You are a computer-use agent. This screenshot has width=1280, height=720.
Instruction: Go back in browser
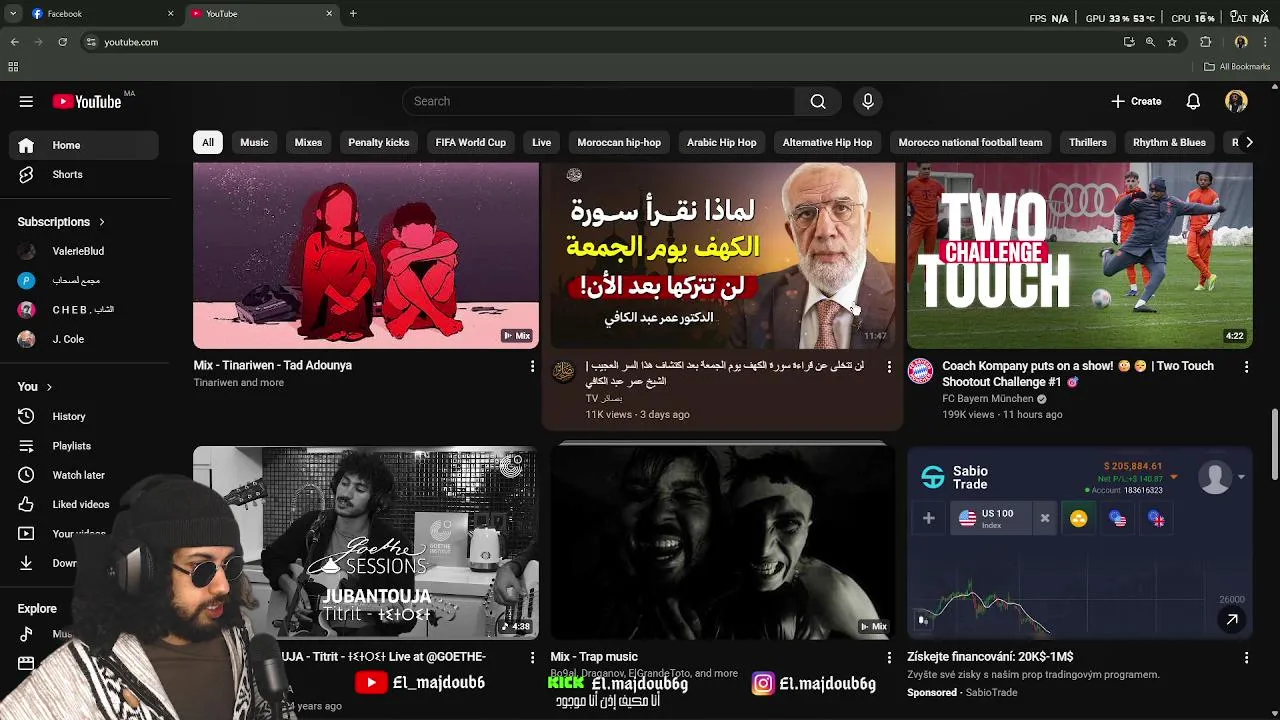pyautogui.click(x=14, y=42)
